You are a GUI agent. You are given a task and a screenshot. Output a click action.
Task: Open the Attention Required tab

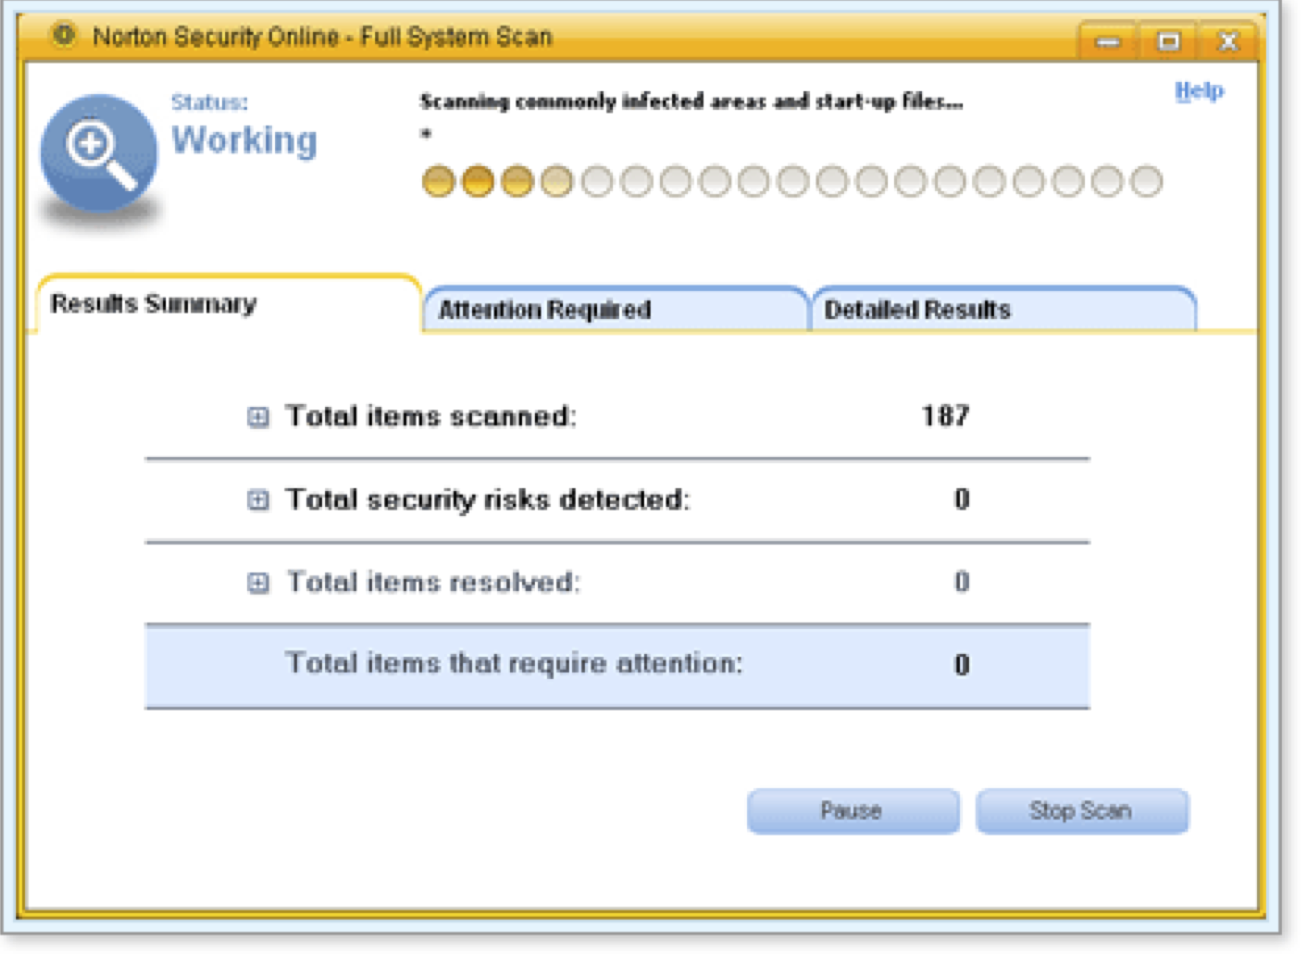click(x=615, y=309)
